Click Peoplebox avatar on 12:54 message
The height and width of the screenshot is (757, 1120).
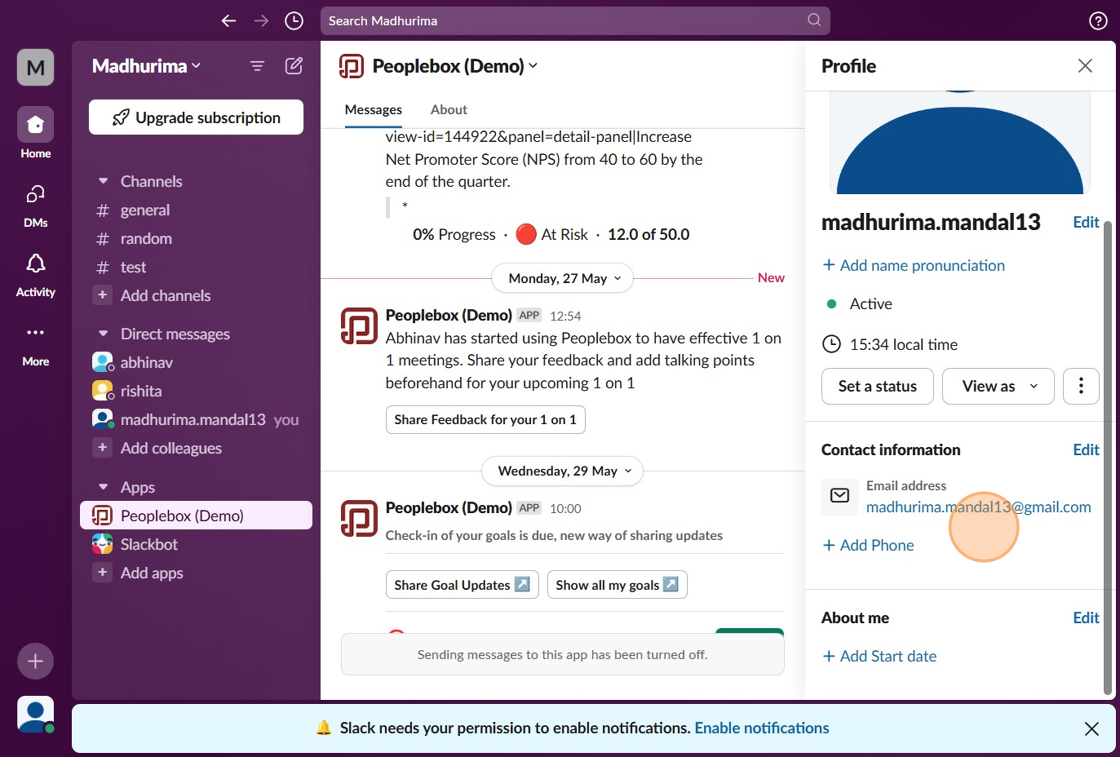pyautogui.click(x=359, y=326)
